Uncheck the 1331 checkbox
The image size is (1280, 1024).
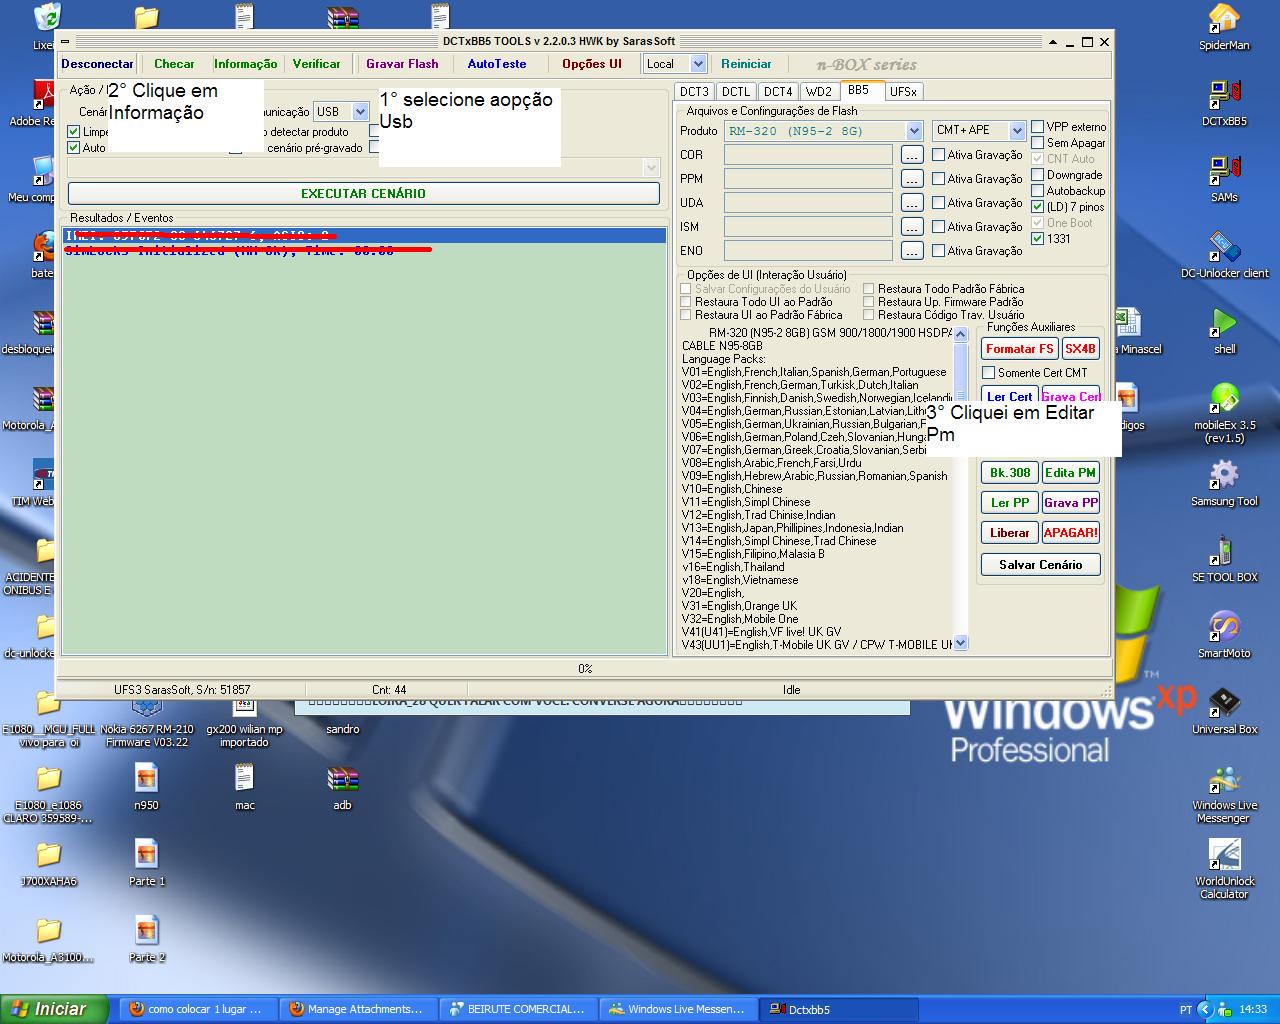(1038, 239)
